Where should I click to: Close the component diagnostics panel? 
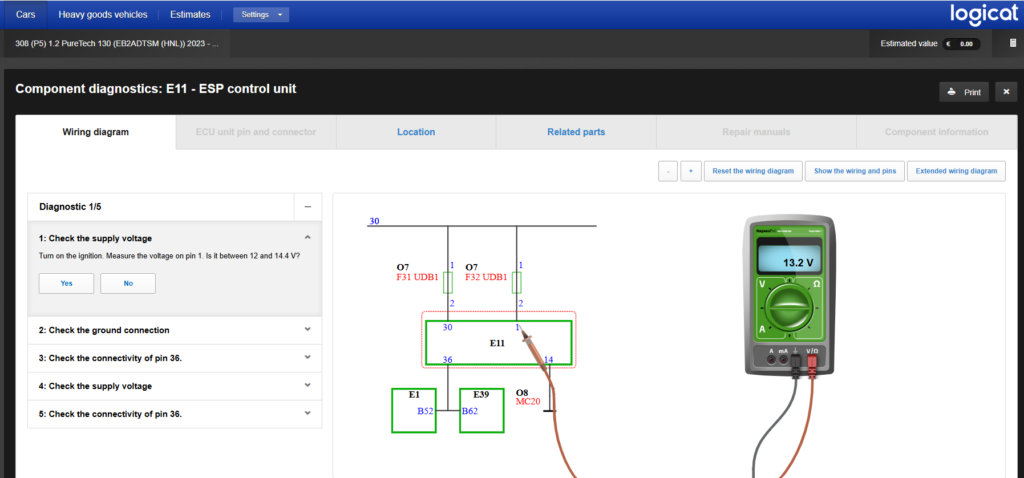(1006, 92)
